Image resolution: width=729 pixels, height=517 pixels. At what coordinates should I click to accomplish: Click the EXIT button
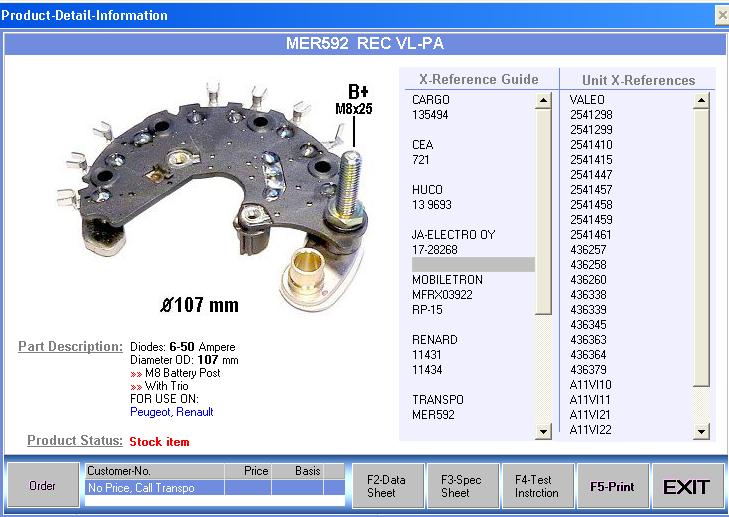coord(687,486)
